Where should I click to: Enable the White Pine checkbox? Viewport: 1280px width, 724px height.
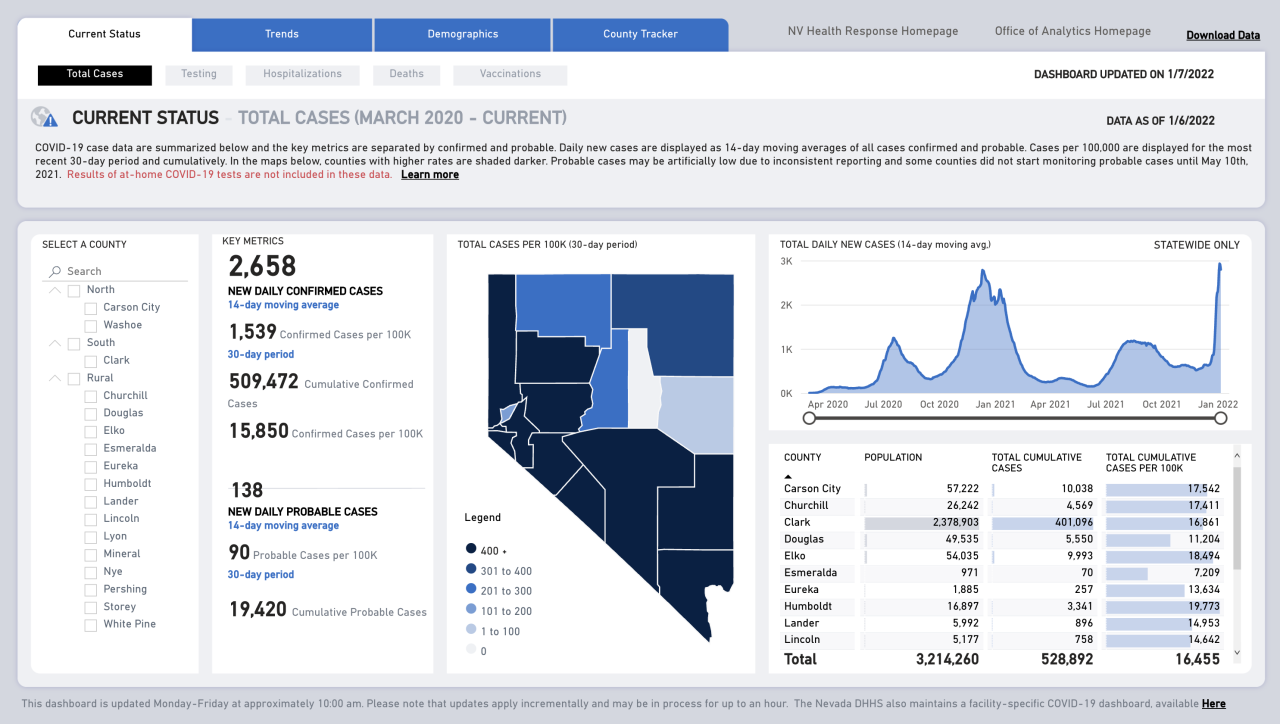click(91, 625)
